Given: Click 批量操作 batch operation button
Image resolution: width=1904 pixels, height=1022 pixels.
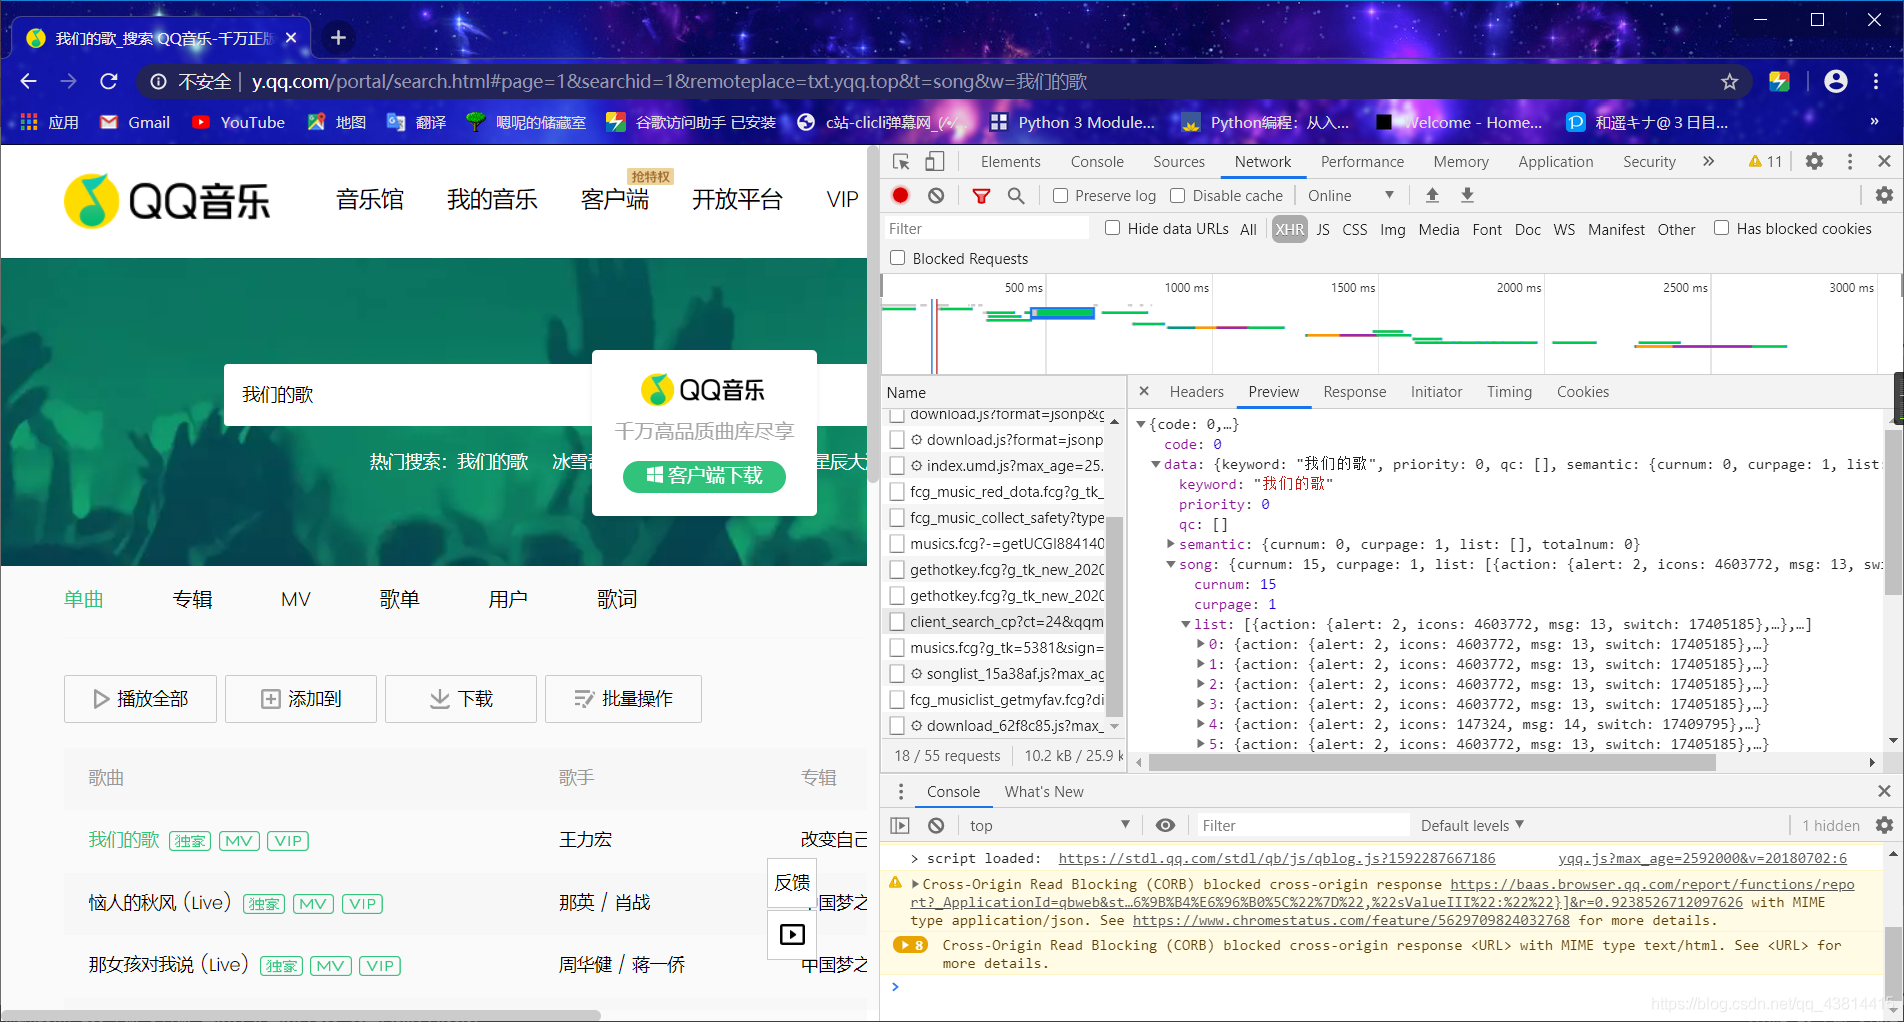Looking at the screenshot, I should (x=623, y=699).
